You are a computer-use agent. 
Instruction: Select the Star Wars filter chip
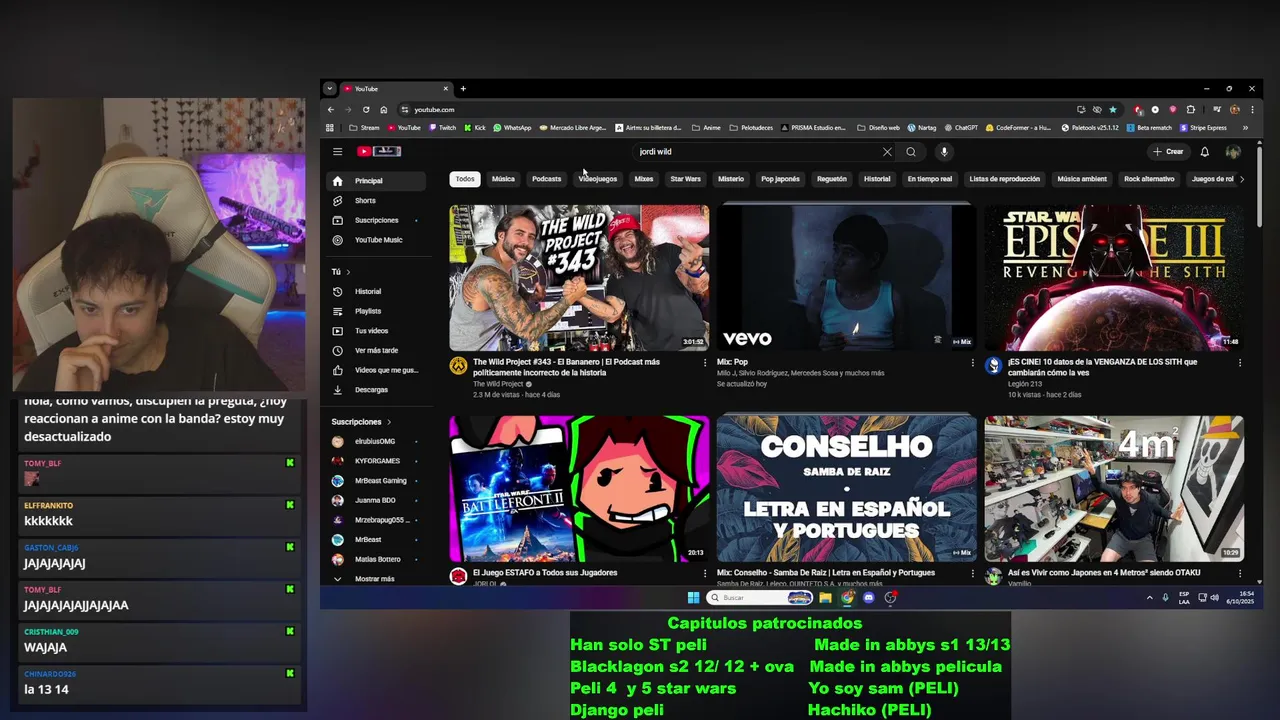(x=685, y=179)
